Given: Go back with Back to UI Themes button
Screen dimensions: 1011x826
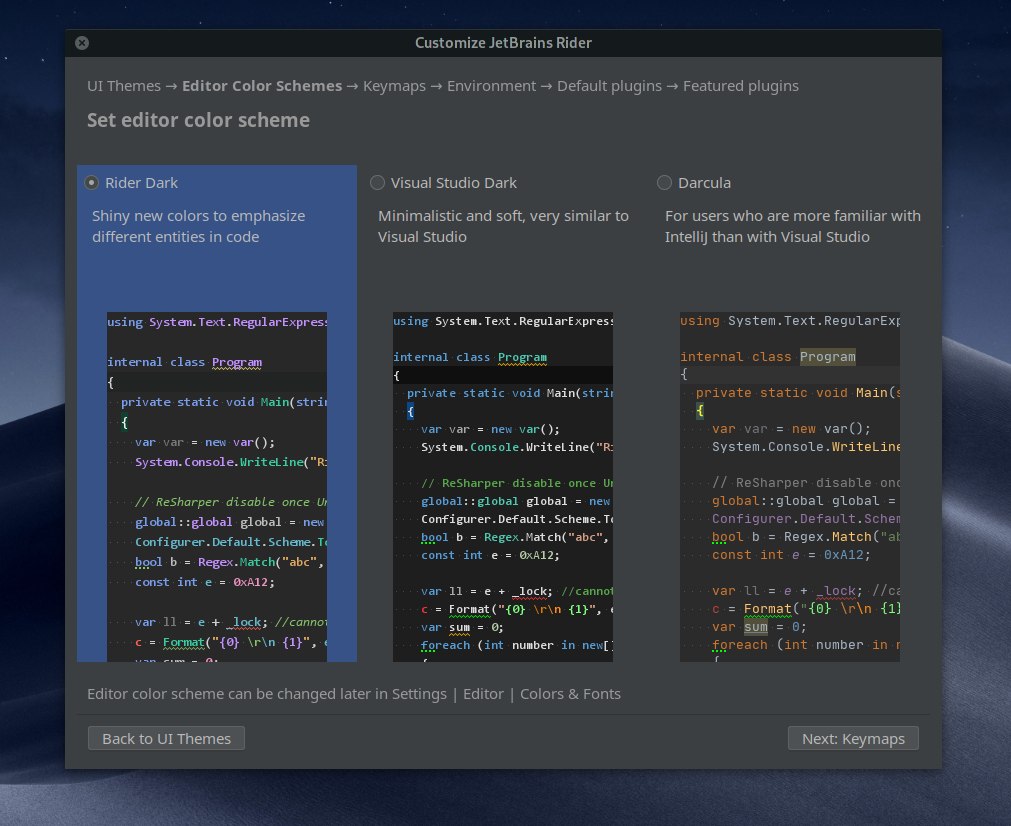Looking at the screenshot, I should (x=166, y=738).
